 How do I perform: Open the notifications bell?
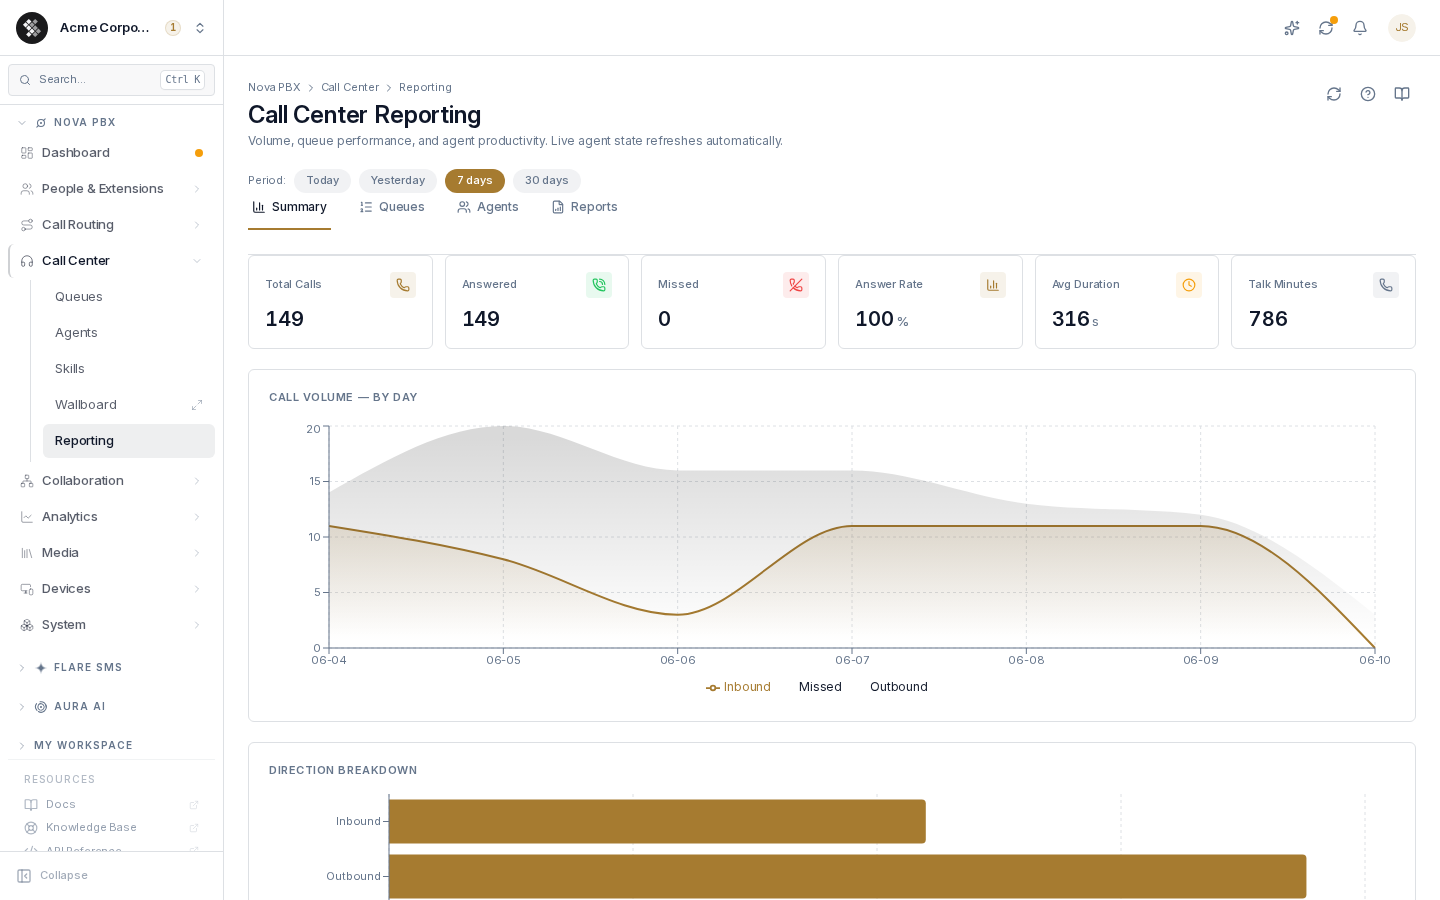click(x=1360, y=28)
